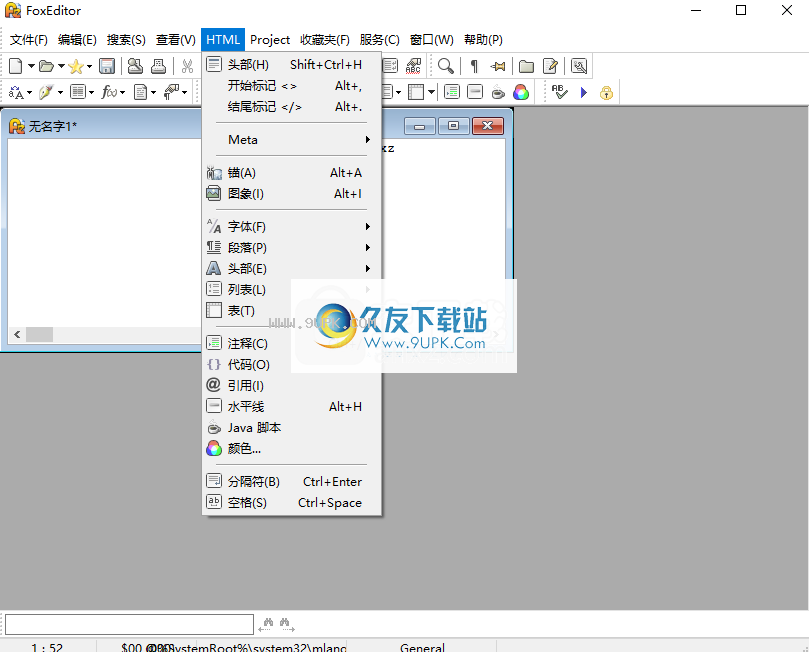Click document horizontal scrollbar left arrow
The image size is (809, 652).
pyautogui.click(x=17, y=334)
